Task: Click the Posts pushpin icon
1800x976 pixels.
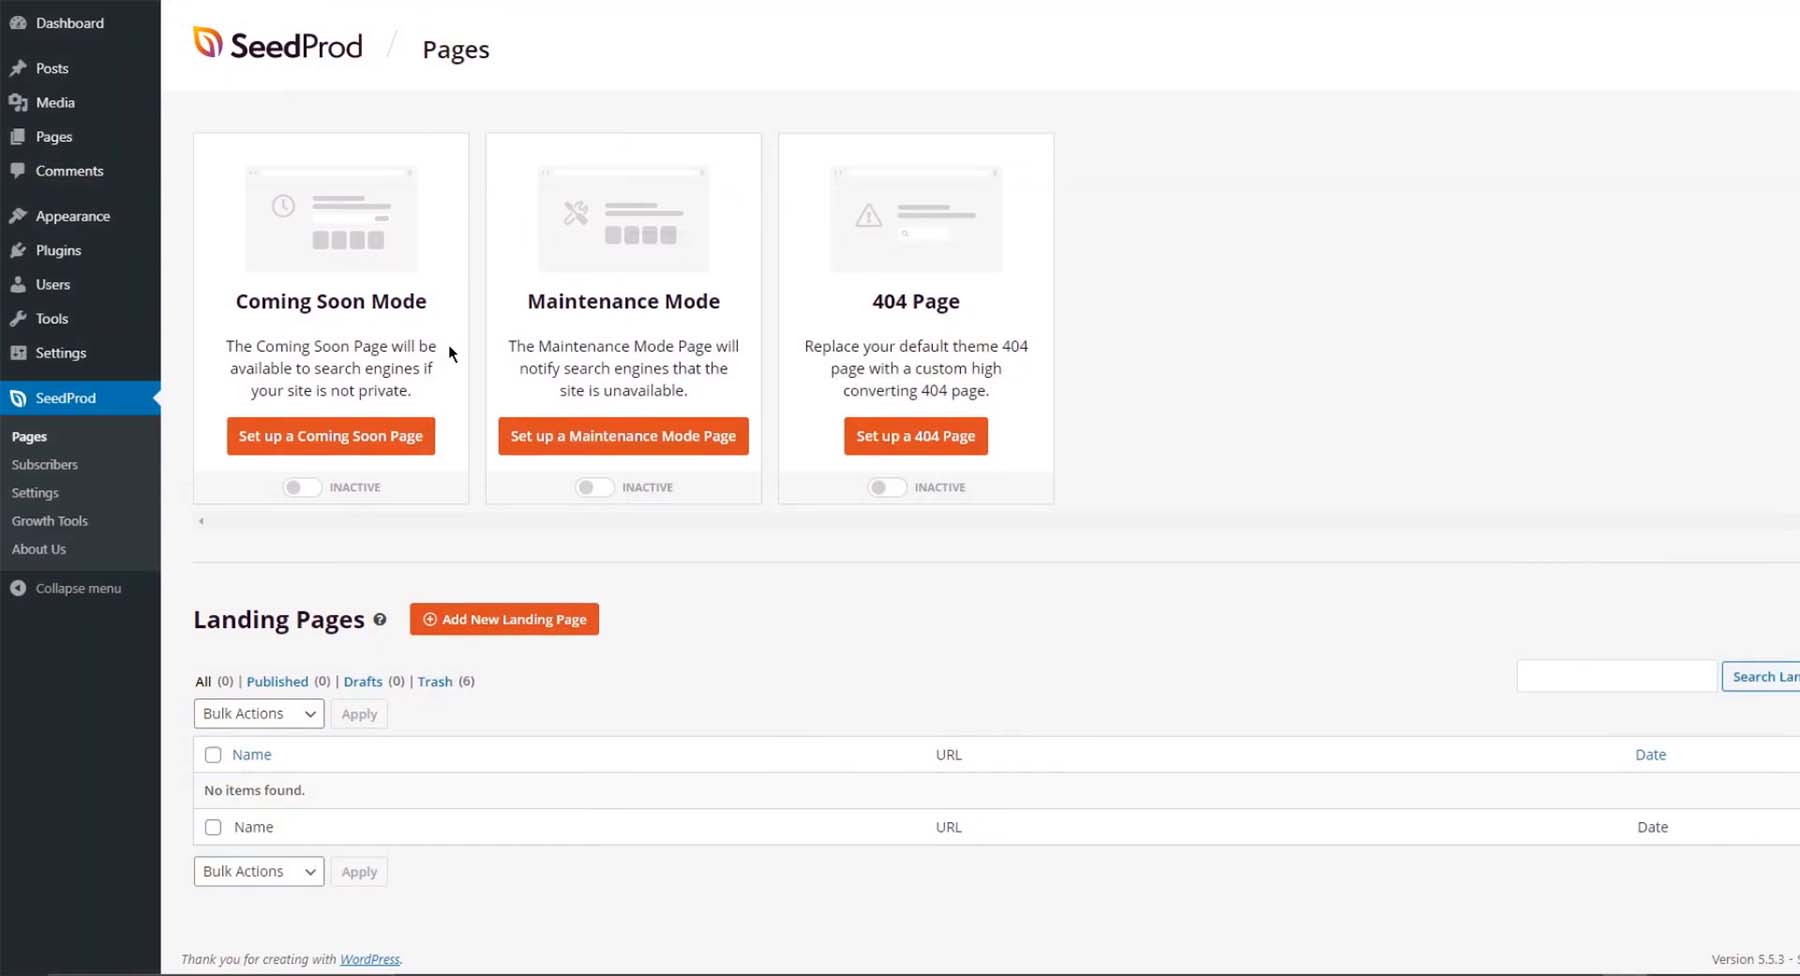Action: (x=18, y=68)
